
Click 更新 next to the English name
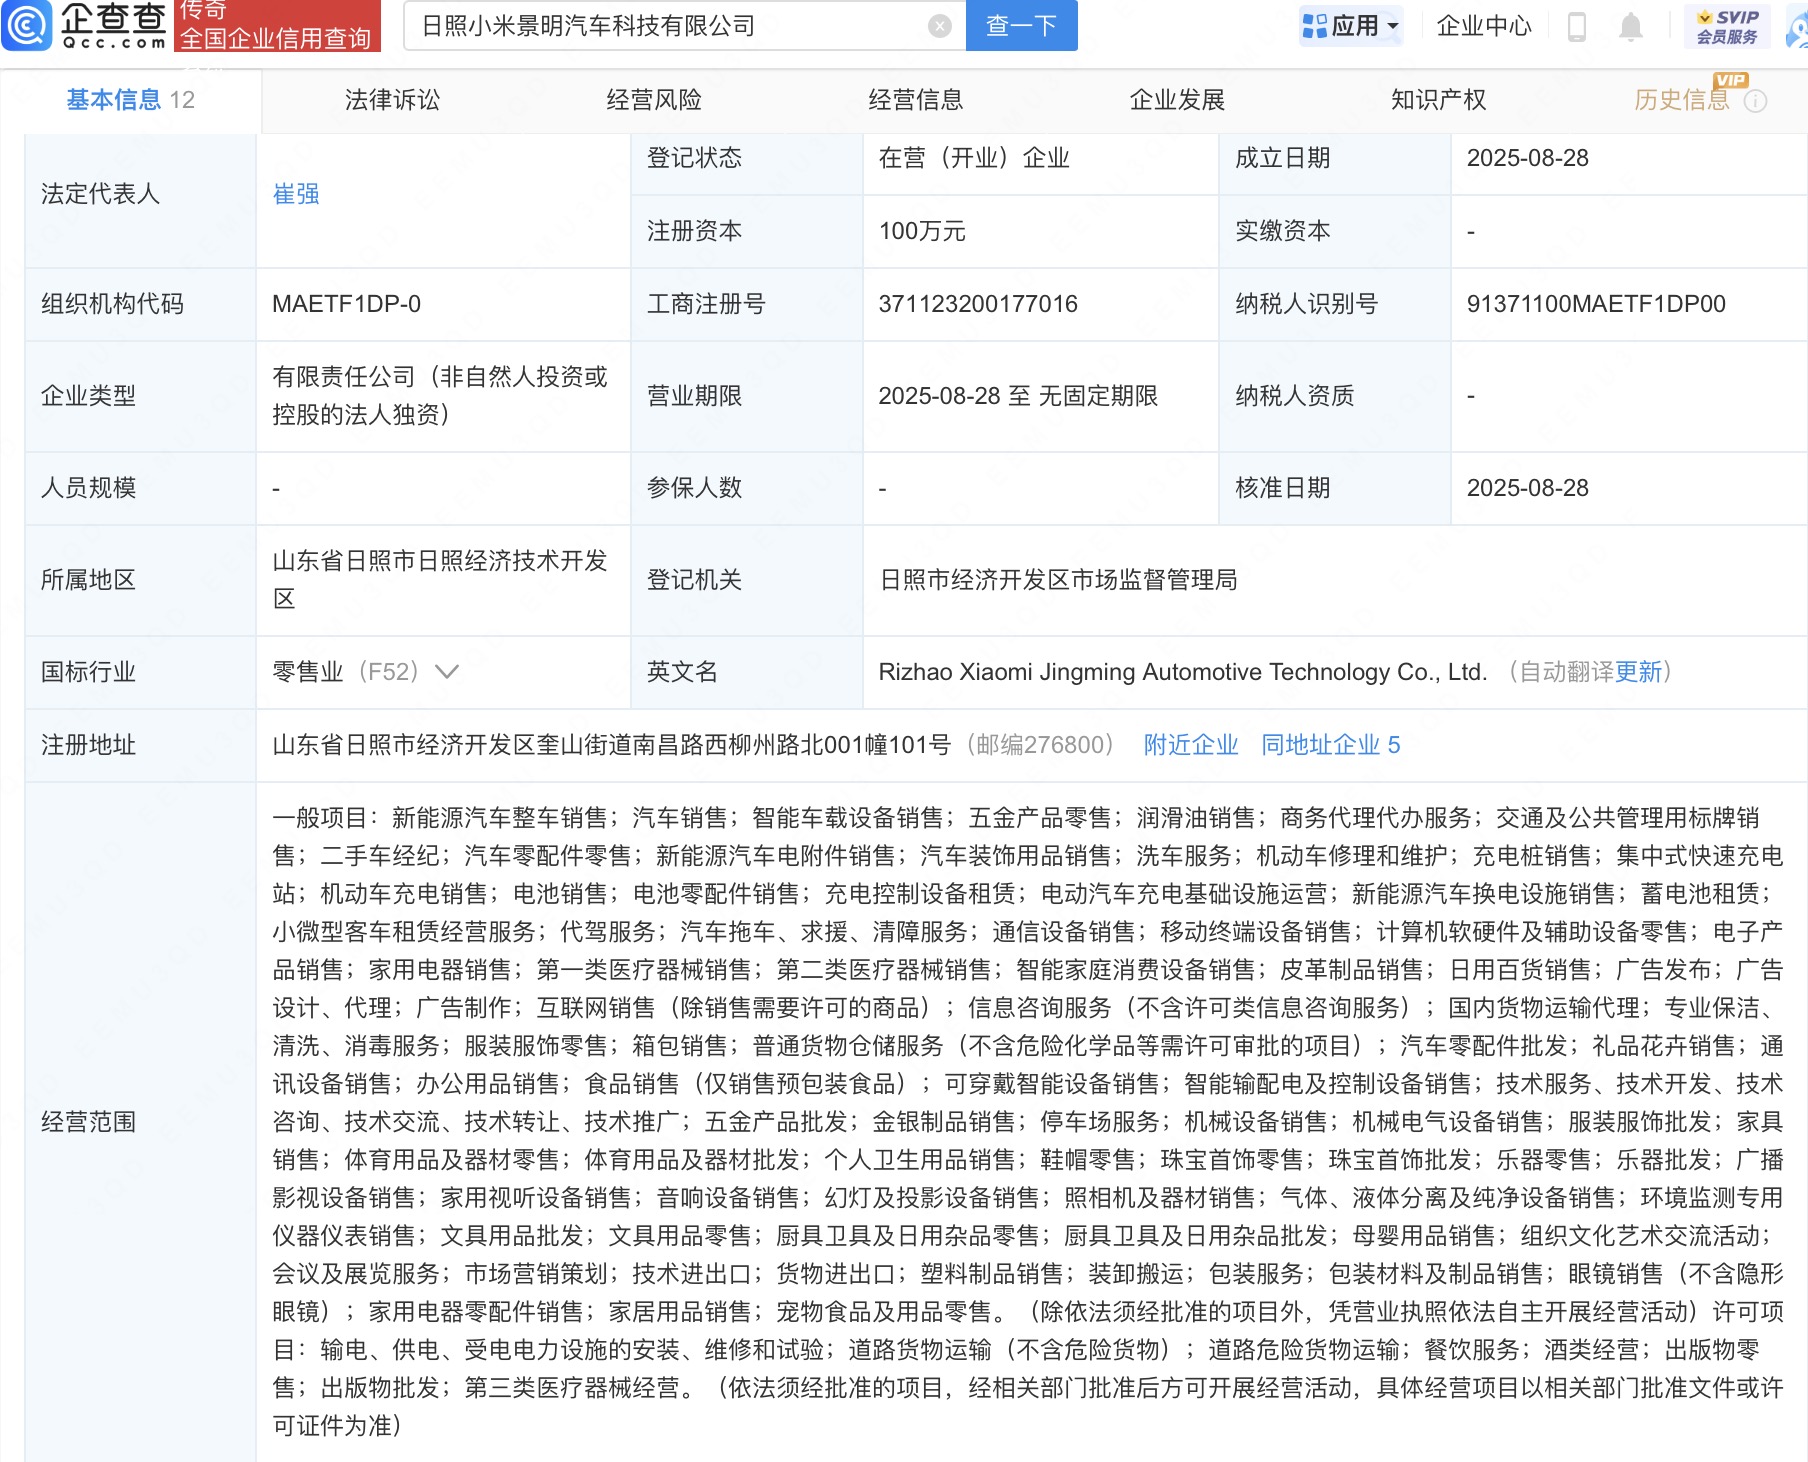coord(1638,672)
